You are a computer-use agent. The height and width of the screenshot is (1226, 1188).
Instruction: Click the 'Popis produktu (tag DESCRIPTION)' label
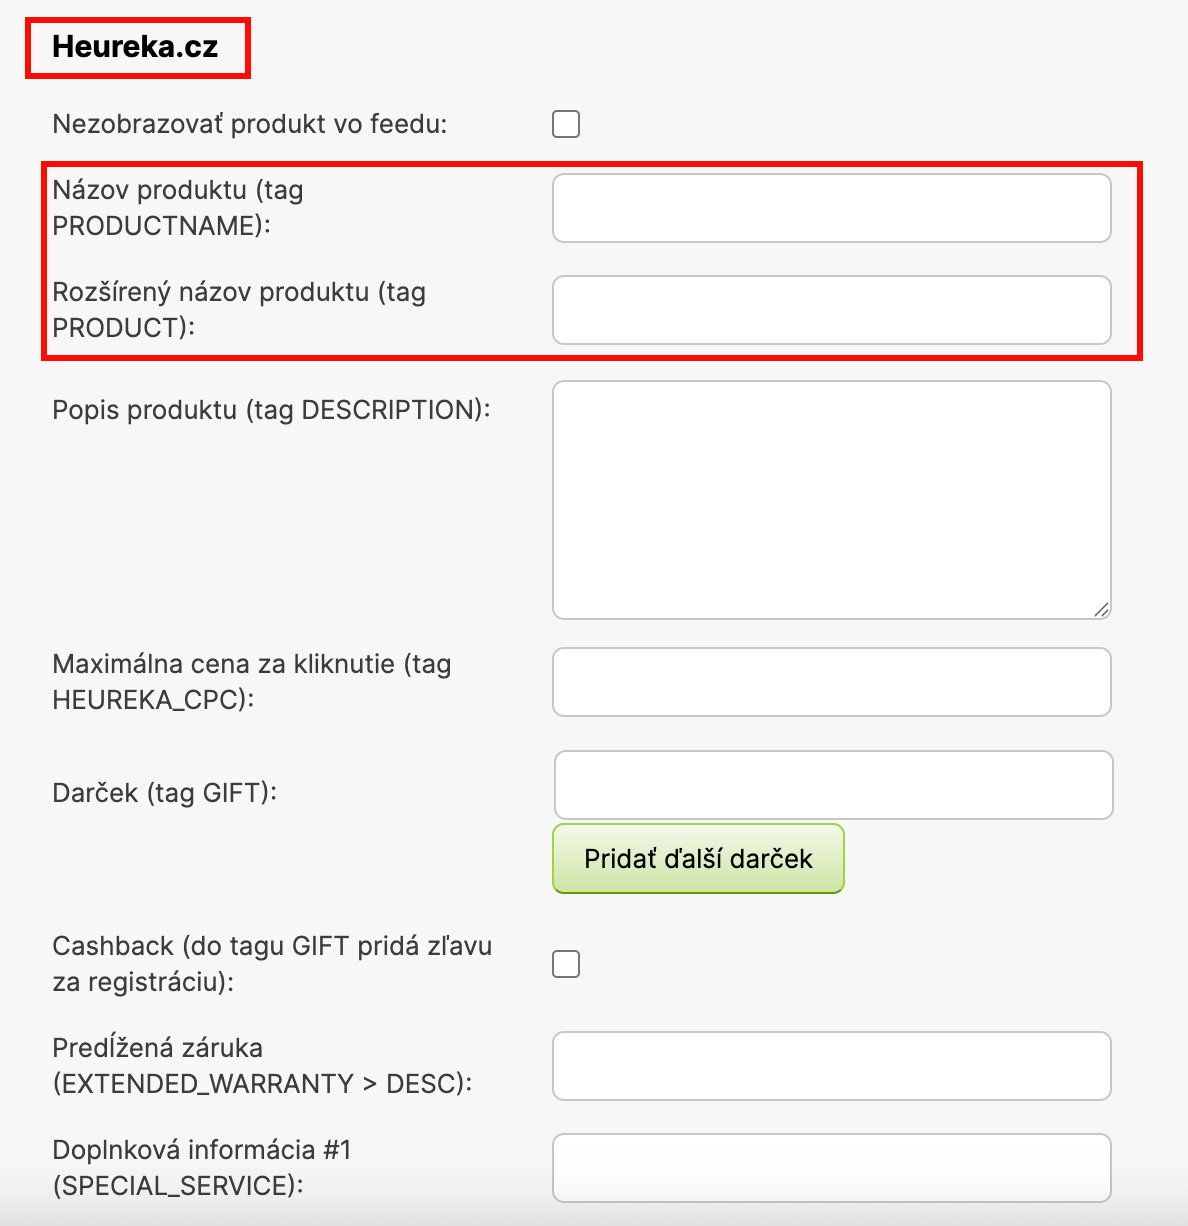tap(271, 410)
